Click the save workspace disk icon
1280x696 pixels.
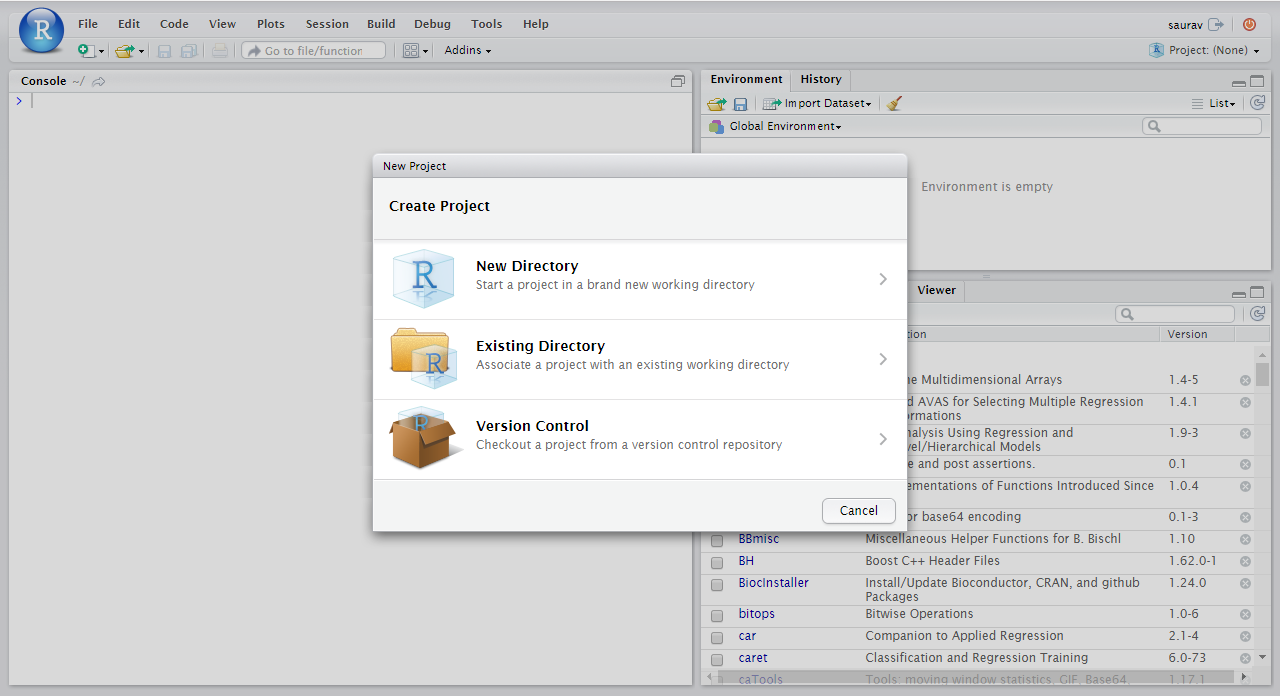[741, 103]
